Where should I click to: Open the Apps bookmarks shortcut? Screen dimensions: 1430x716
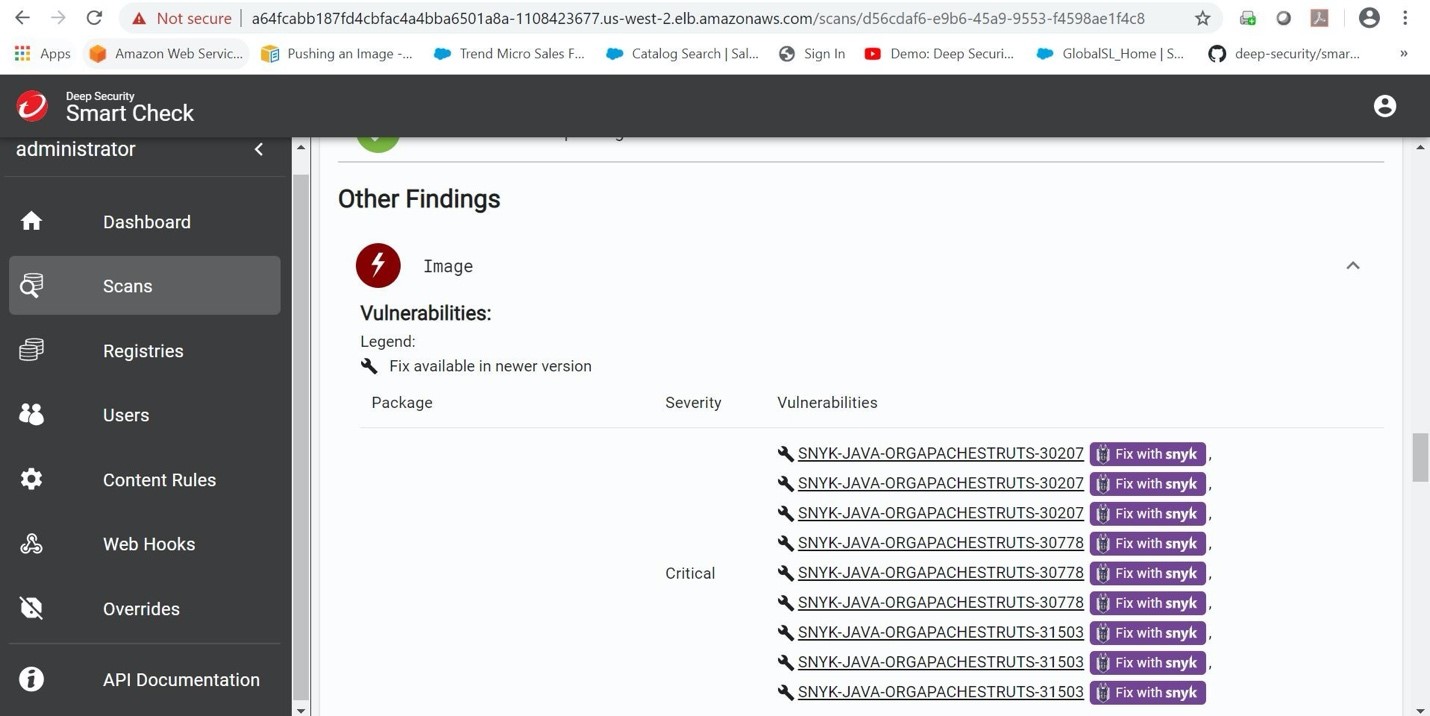[42, 54]
